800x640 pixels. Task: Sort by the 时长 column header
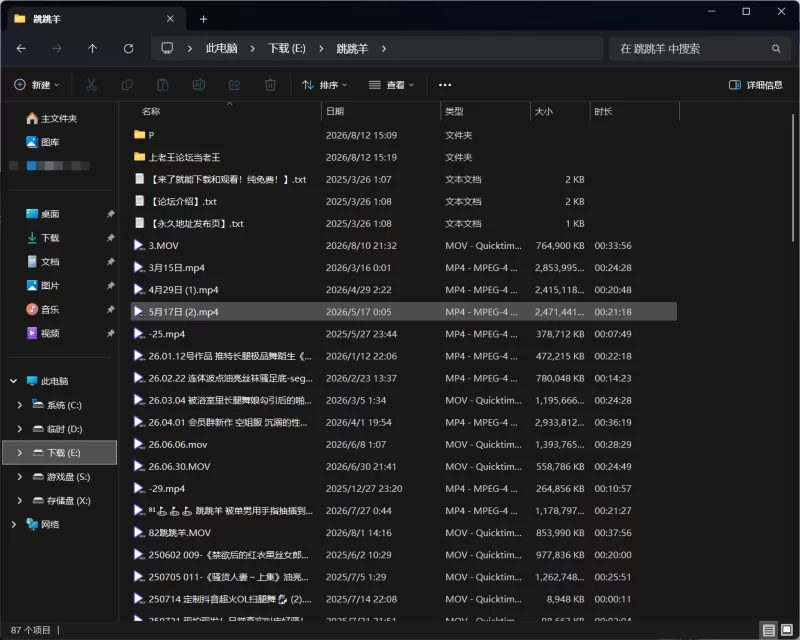pos(603,111)
